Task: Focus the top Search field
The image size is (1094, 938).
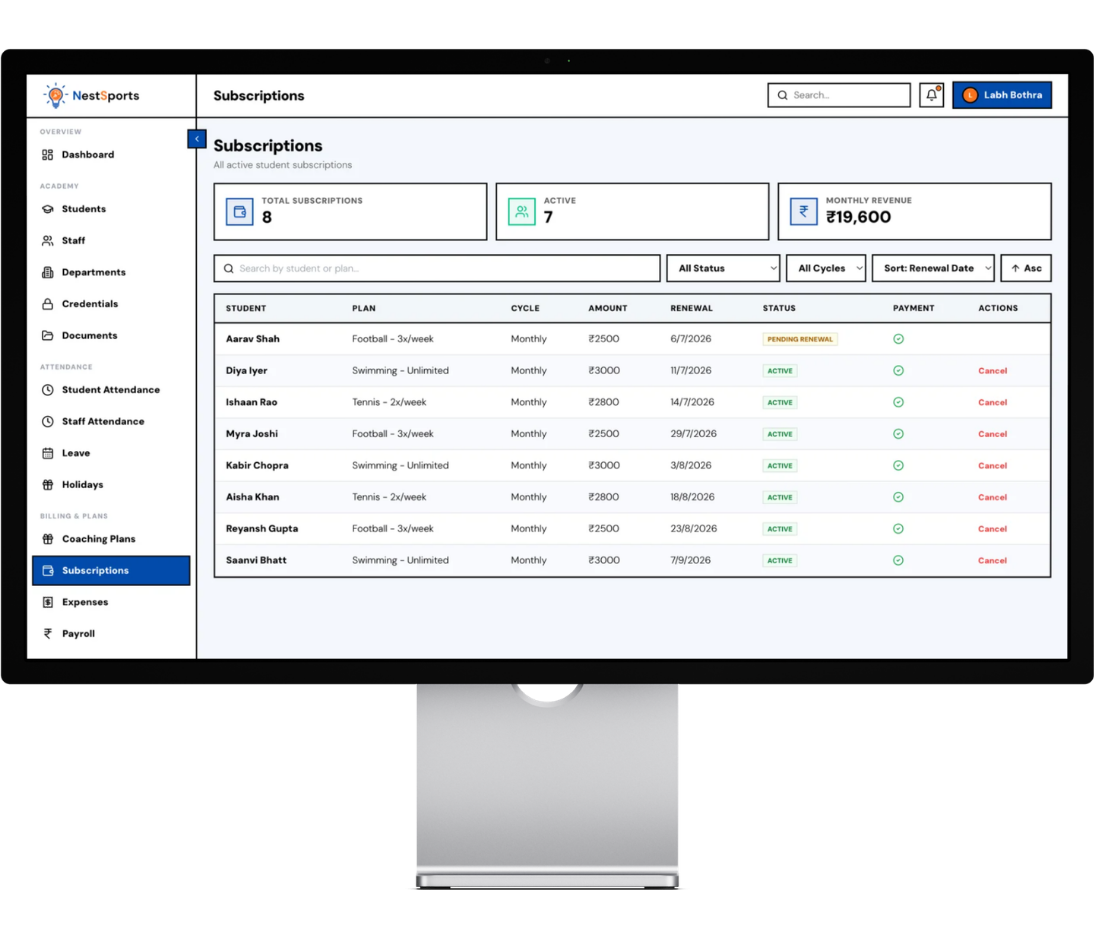Action: coord(839,95)
